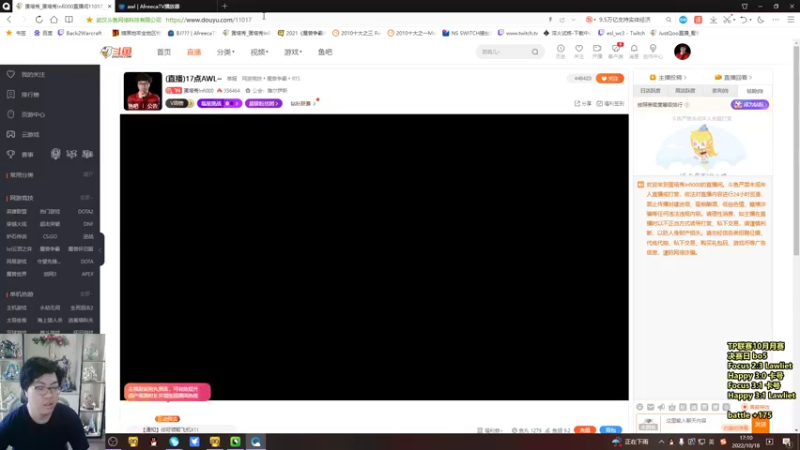Select Live in navigation
Screen dimensions: 800x450
194,52
